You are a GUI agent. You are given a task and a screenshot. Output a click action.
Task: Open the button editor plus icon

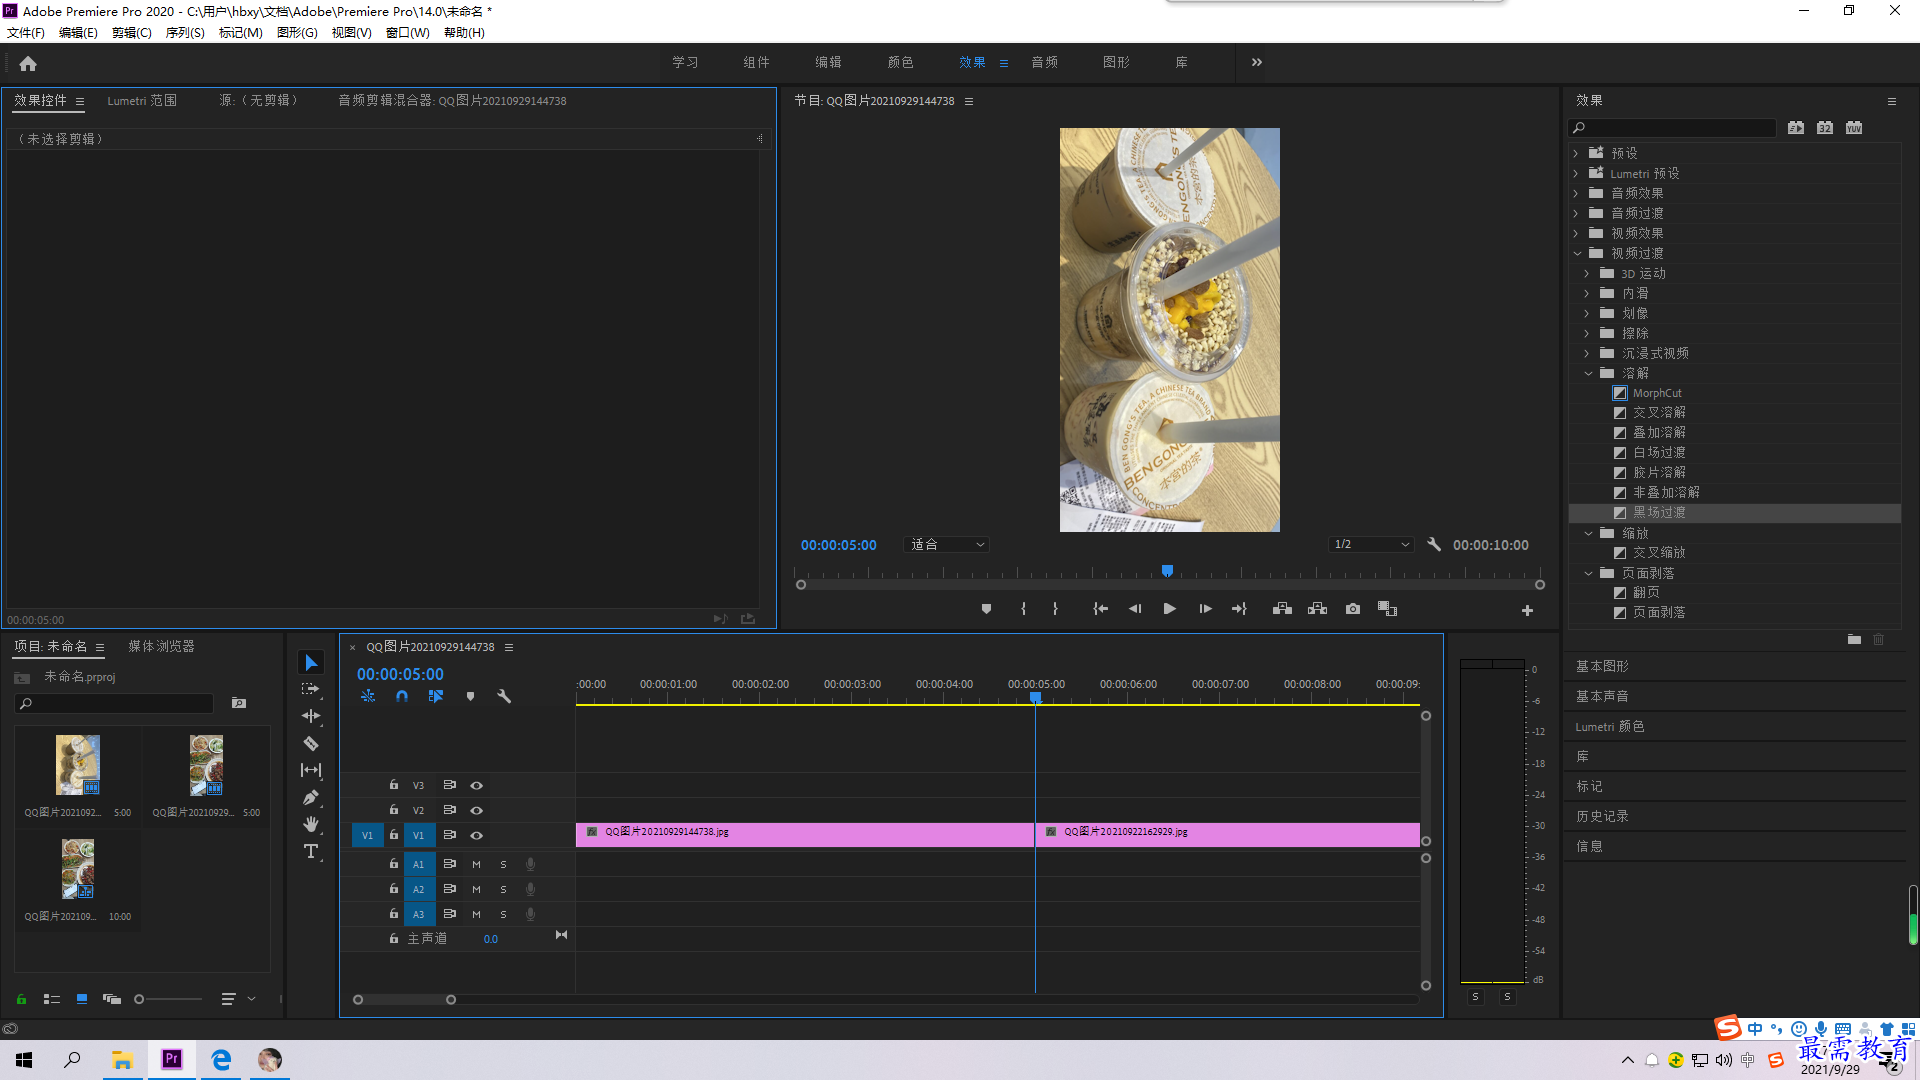pyautogui.click(x=1527, y=610)
